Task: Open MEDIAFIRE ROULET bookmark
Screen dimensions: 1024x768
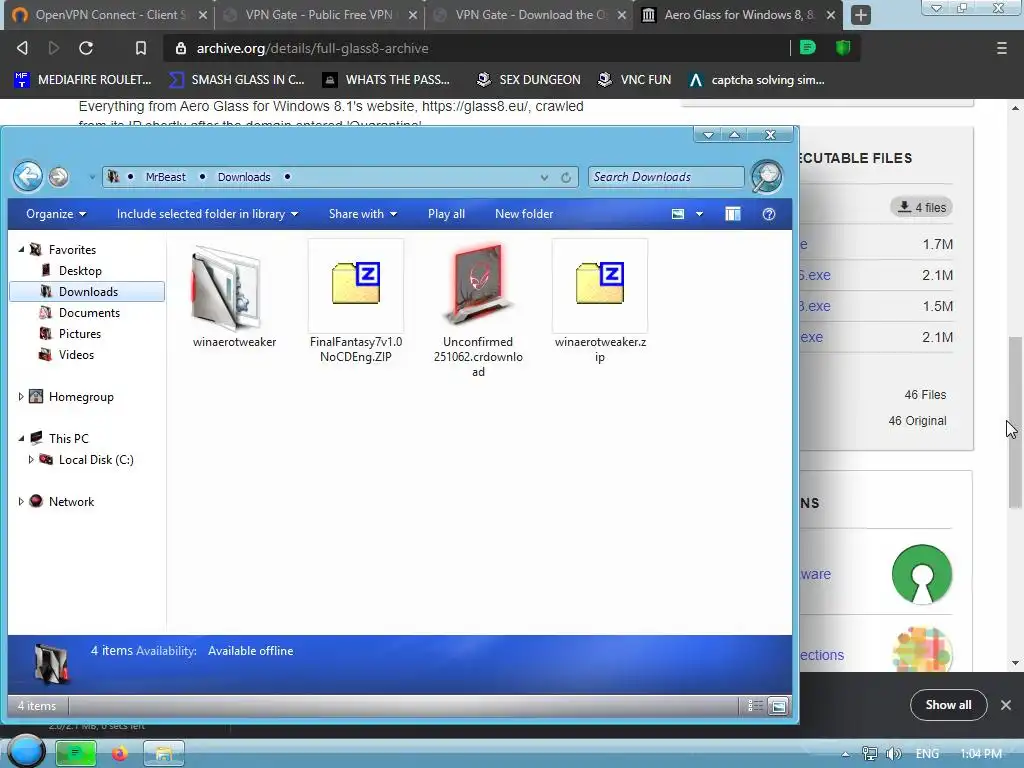Action: [83, 80]
